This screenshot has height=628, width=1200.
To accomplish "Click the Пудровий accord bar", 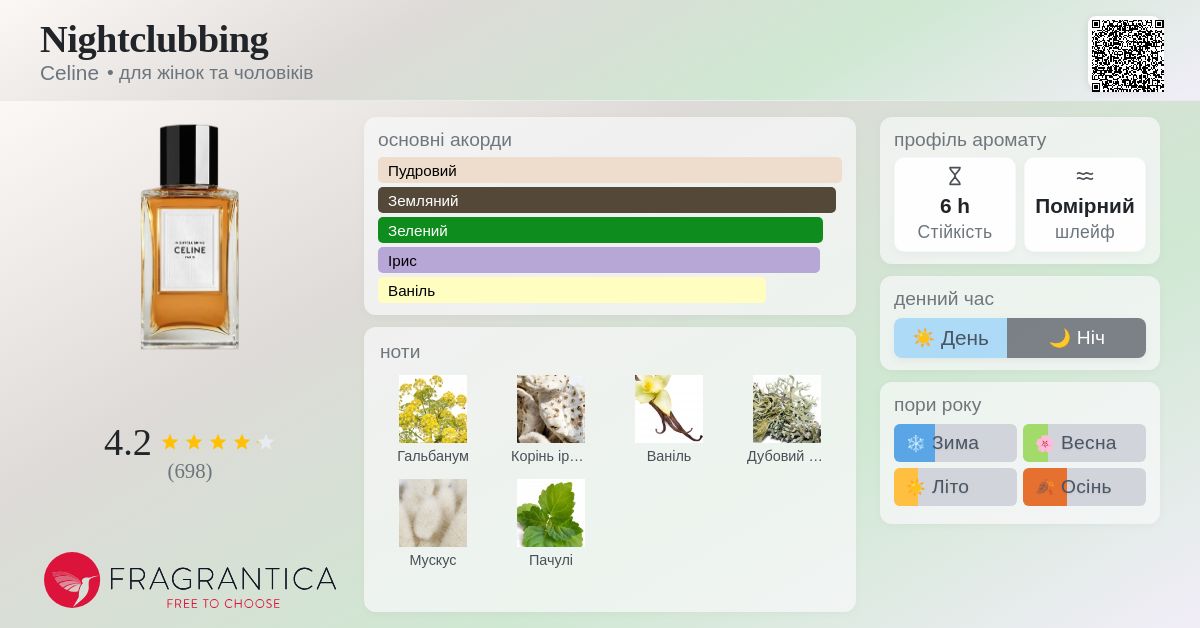I will tap(610, 170).
